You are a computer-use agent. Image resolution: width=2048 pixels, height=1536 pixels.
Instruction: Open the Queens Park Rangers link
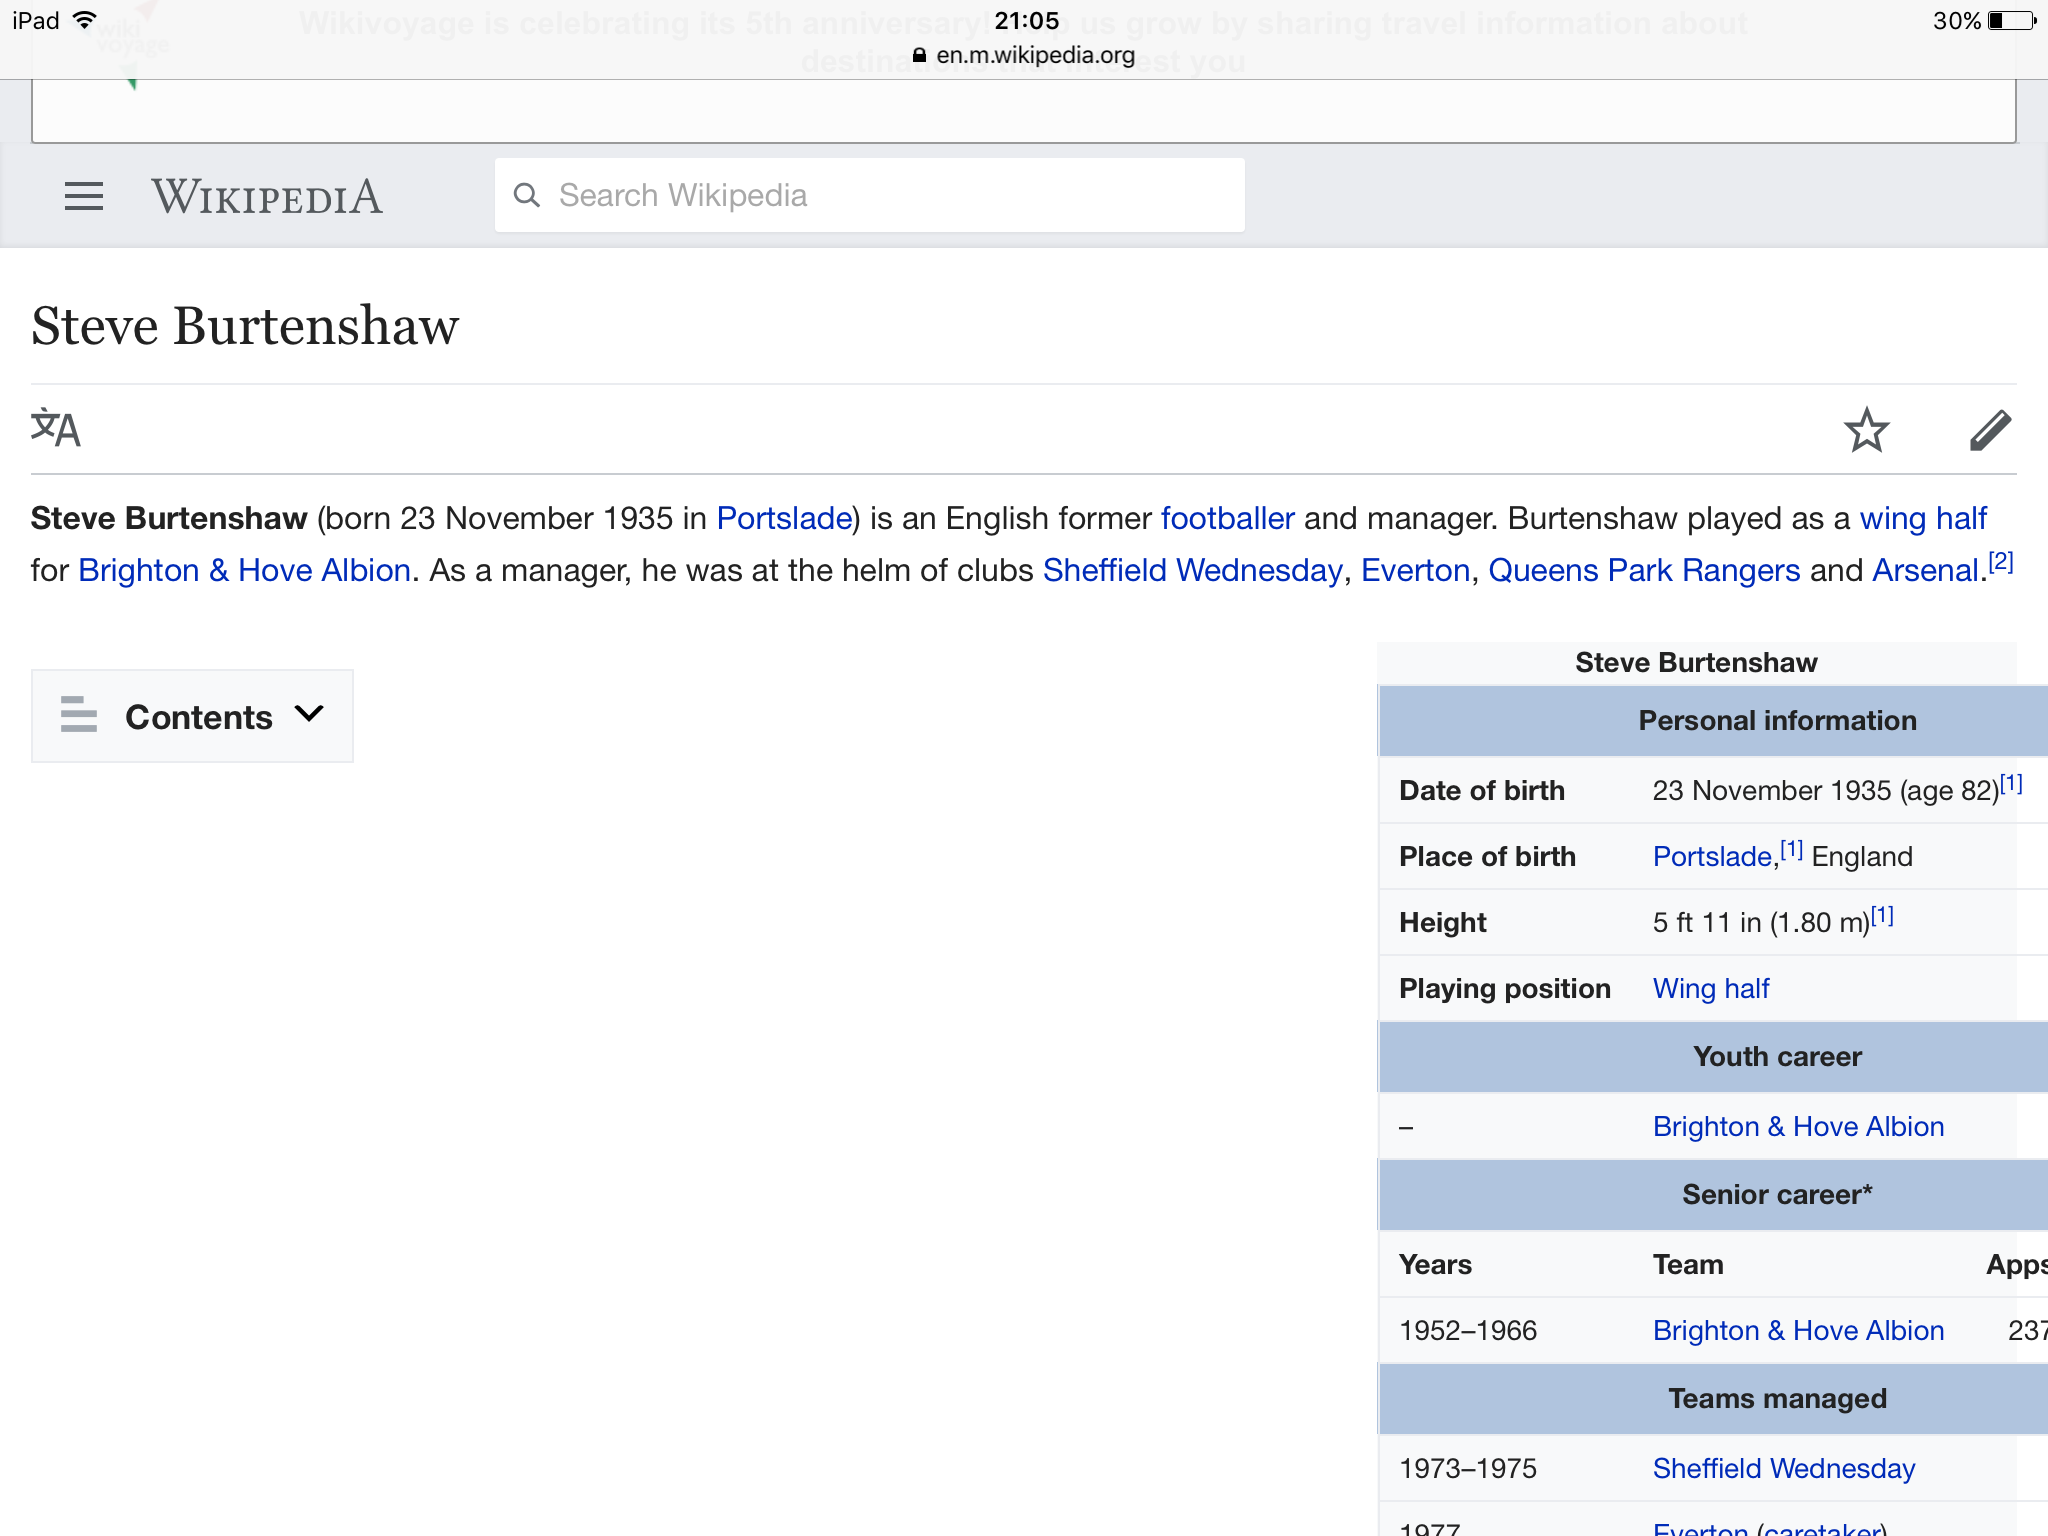pyautogui.click(x=1644, y=570)
